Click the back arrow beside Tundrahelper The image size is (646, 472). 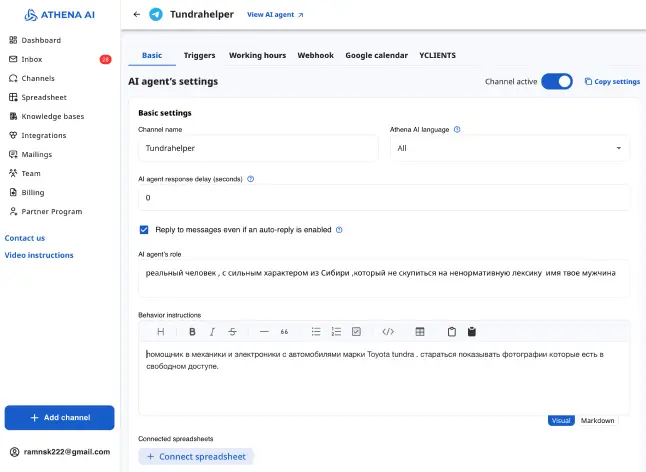pyautogui.click(x=137, y=15)
